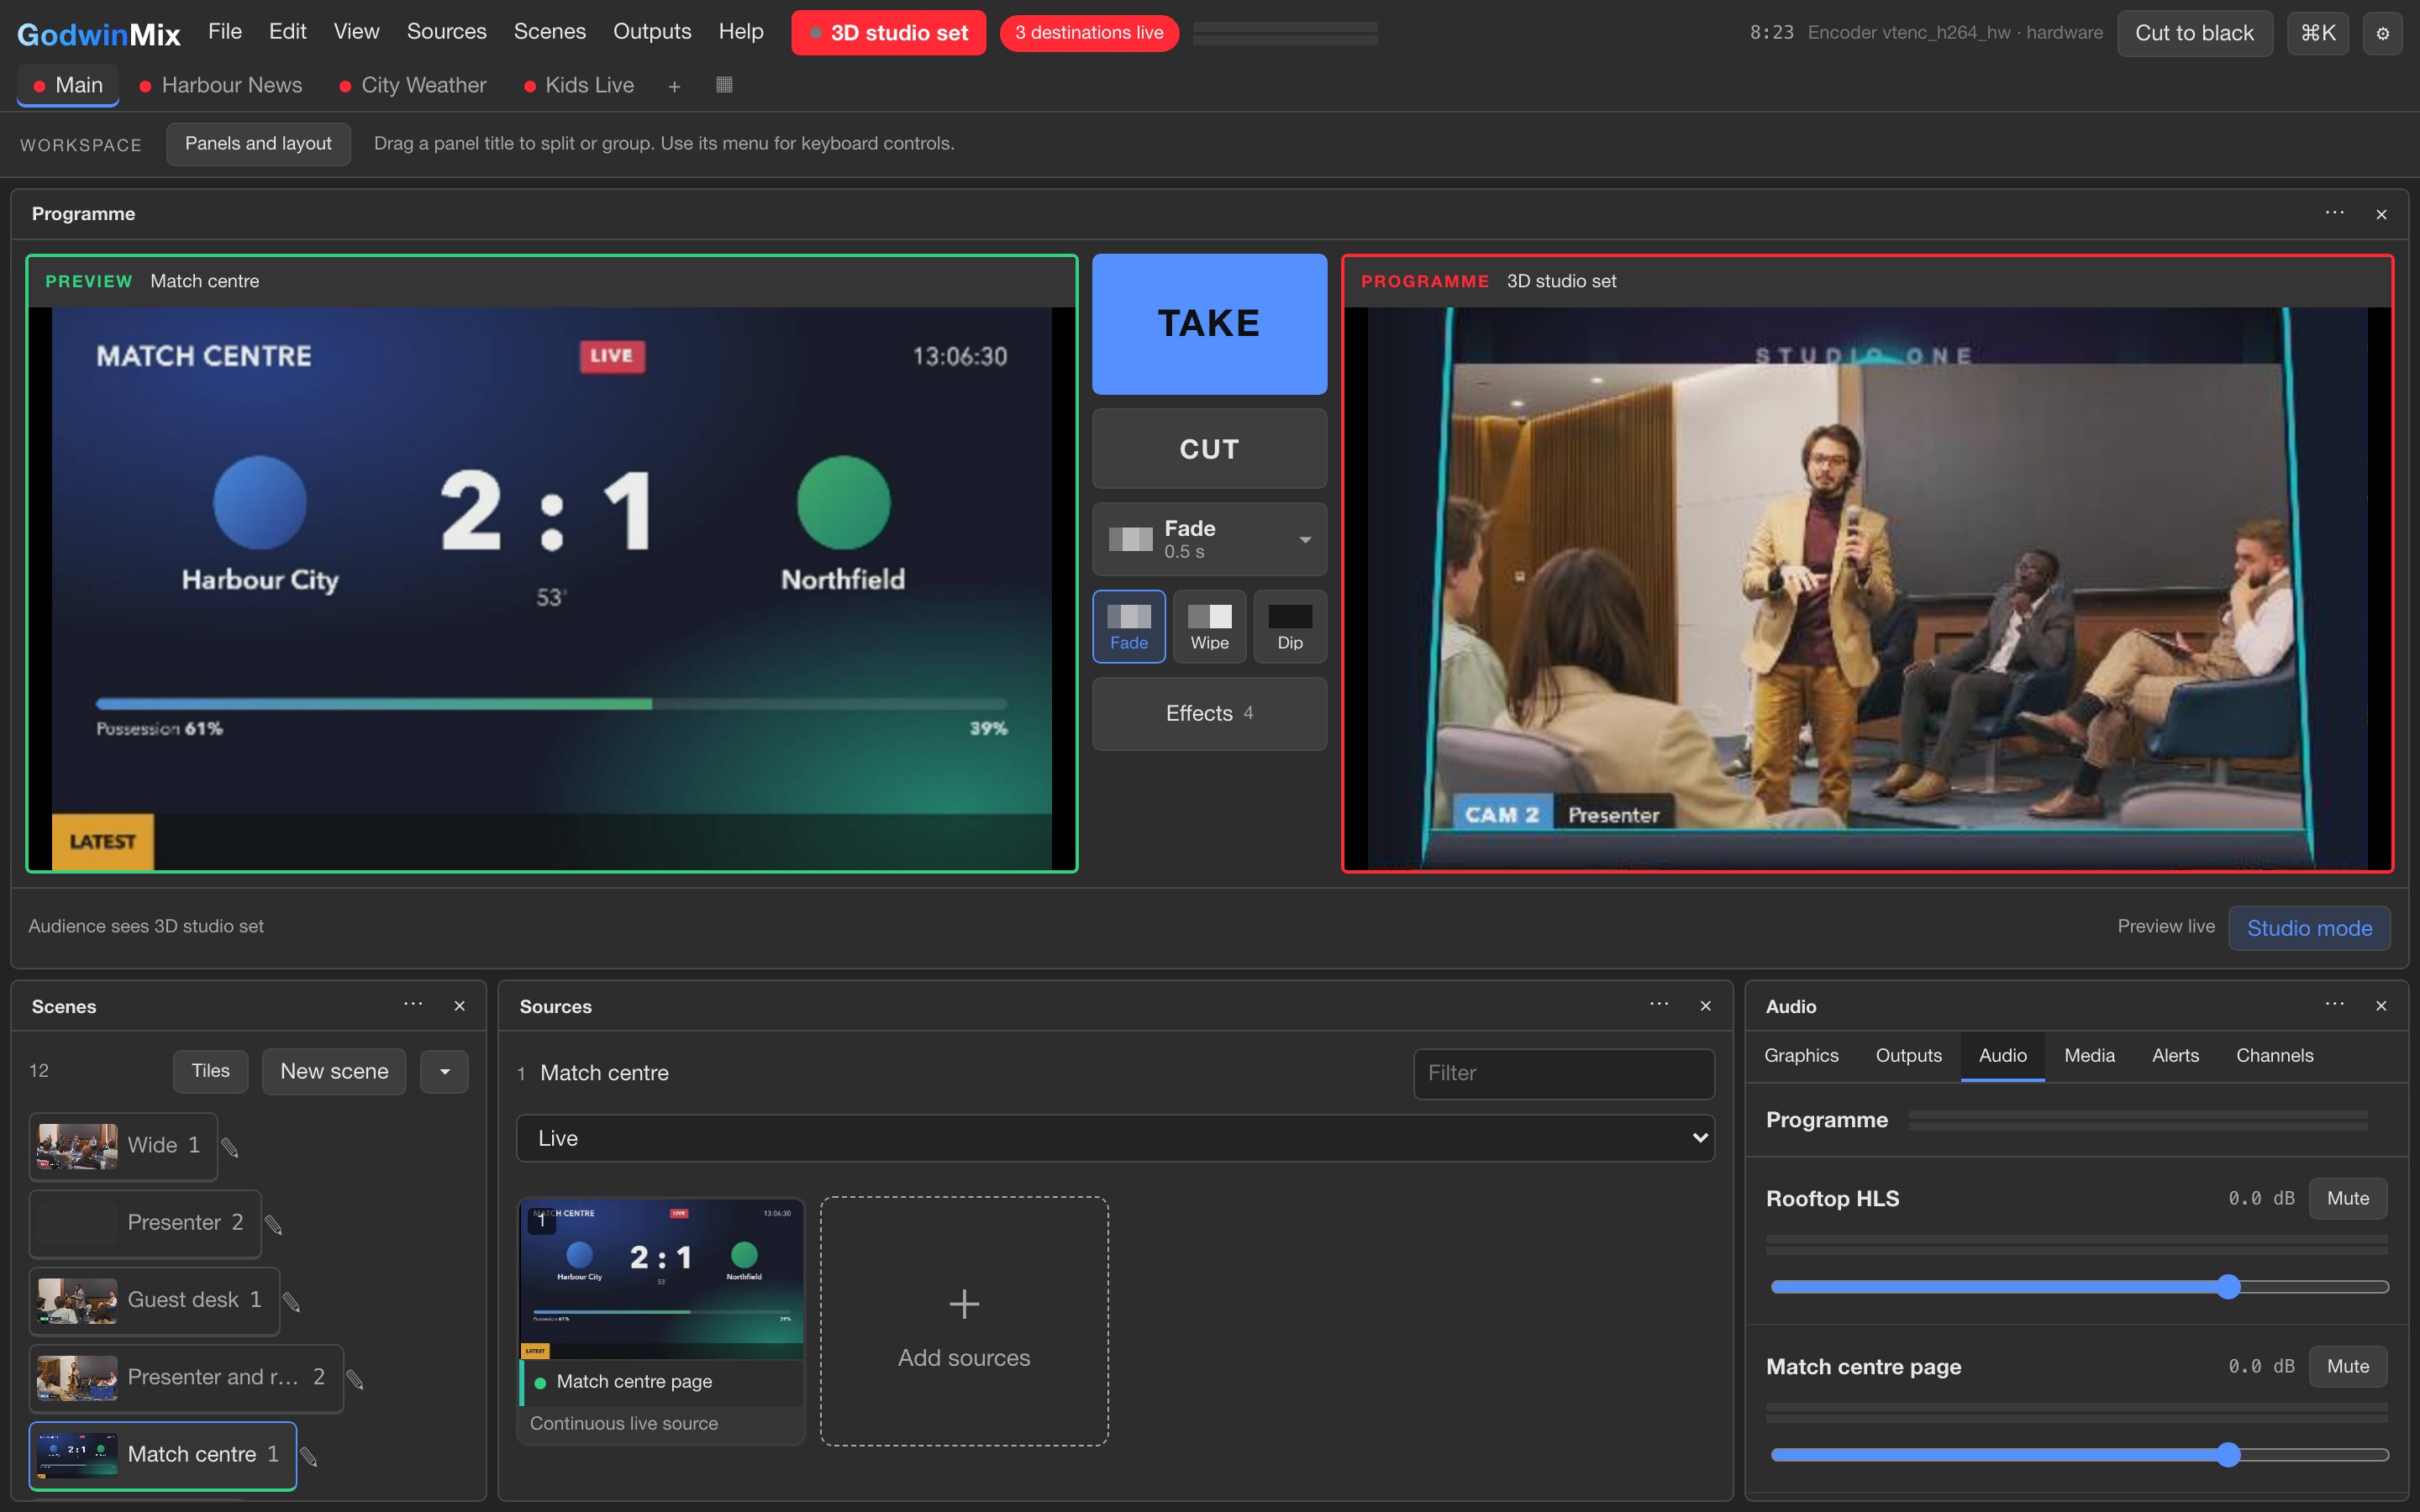The width and height of the screenshot is (2420, 1512).
Task: Click the 3 destinations live badge
Action: point(1089,33)
